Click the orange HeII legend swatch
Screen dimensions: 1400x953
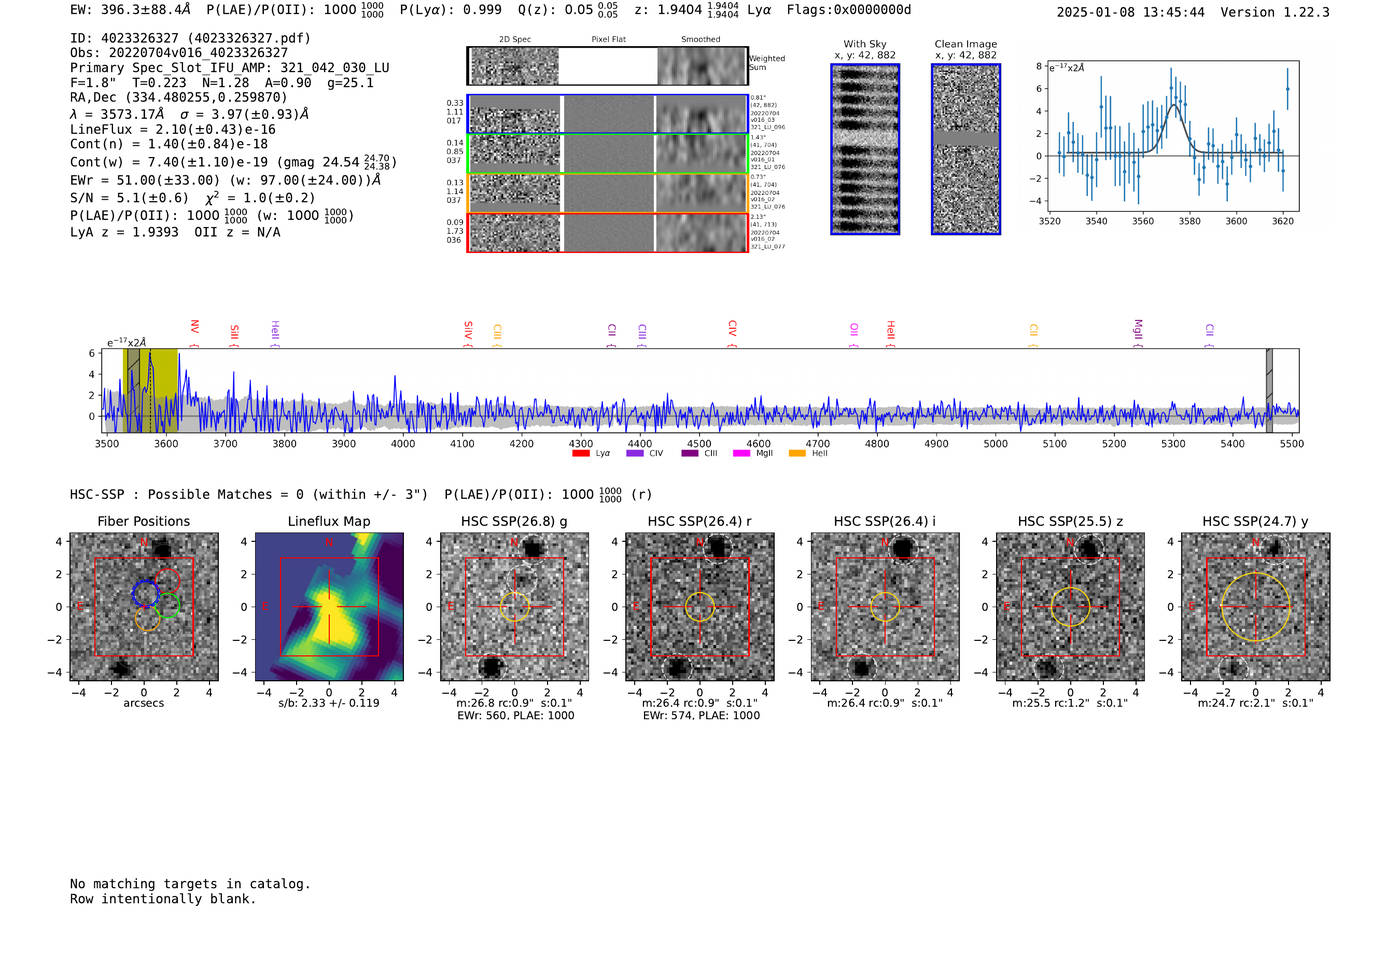pyautogui.click(x=797, y=454)
